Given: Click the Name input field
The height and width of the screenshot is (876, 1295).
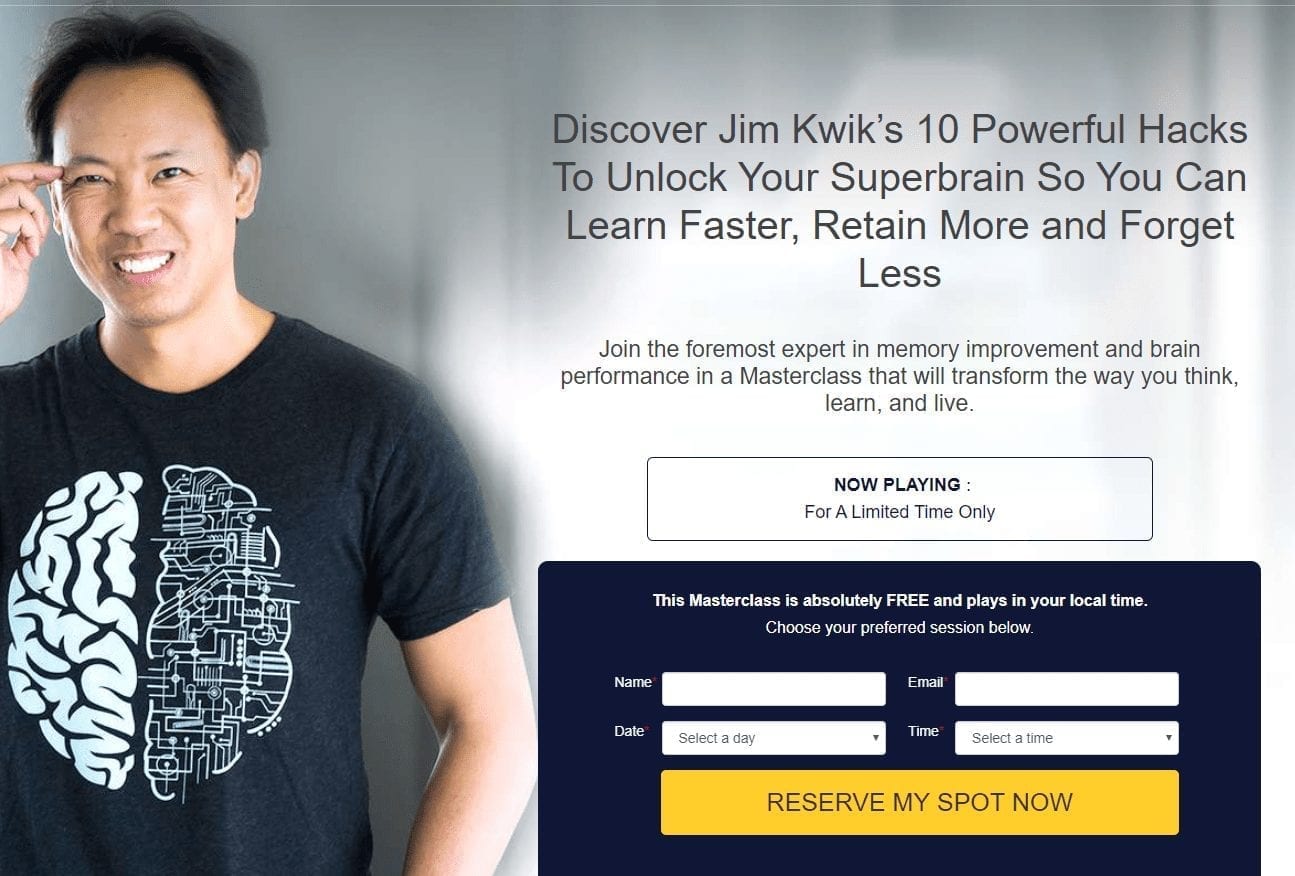Looking at the screenshot, I should coord(773,689).
